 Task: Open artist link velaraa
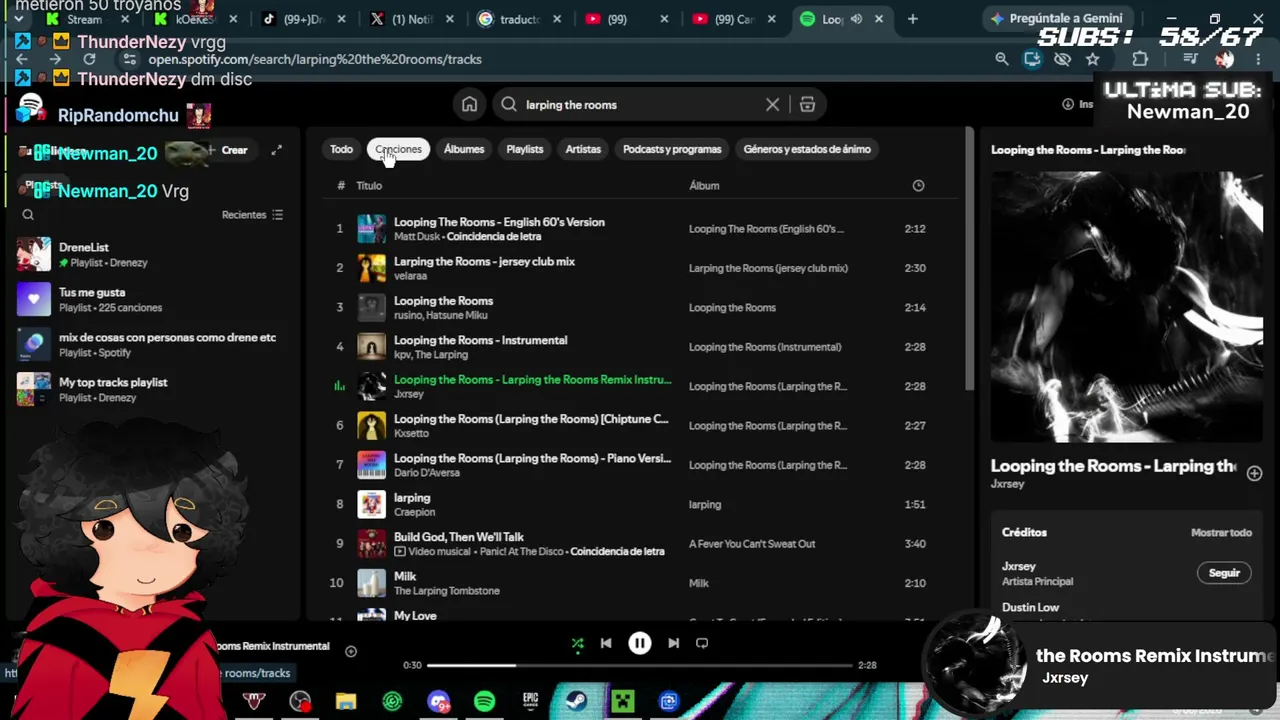(410, 276)
